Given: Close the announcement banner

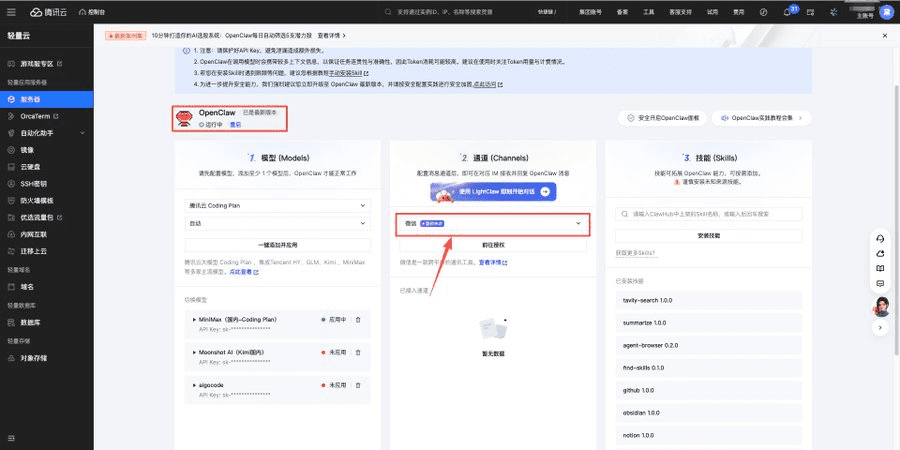Looking at the screenshot, I should 885,36.
